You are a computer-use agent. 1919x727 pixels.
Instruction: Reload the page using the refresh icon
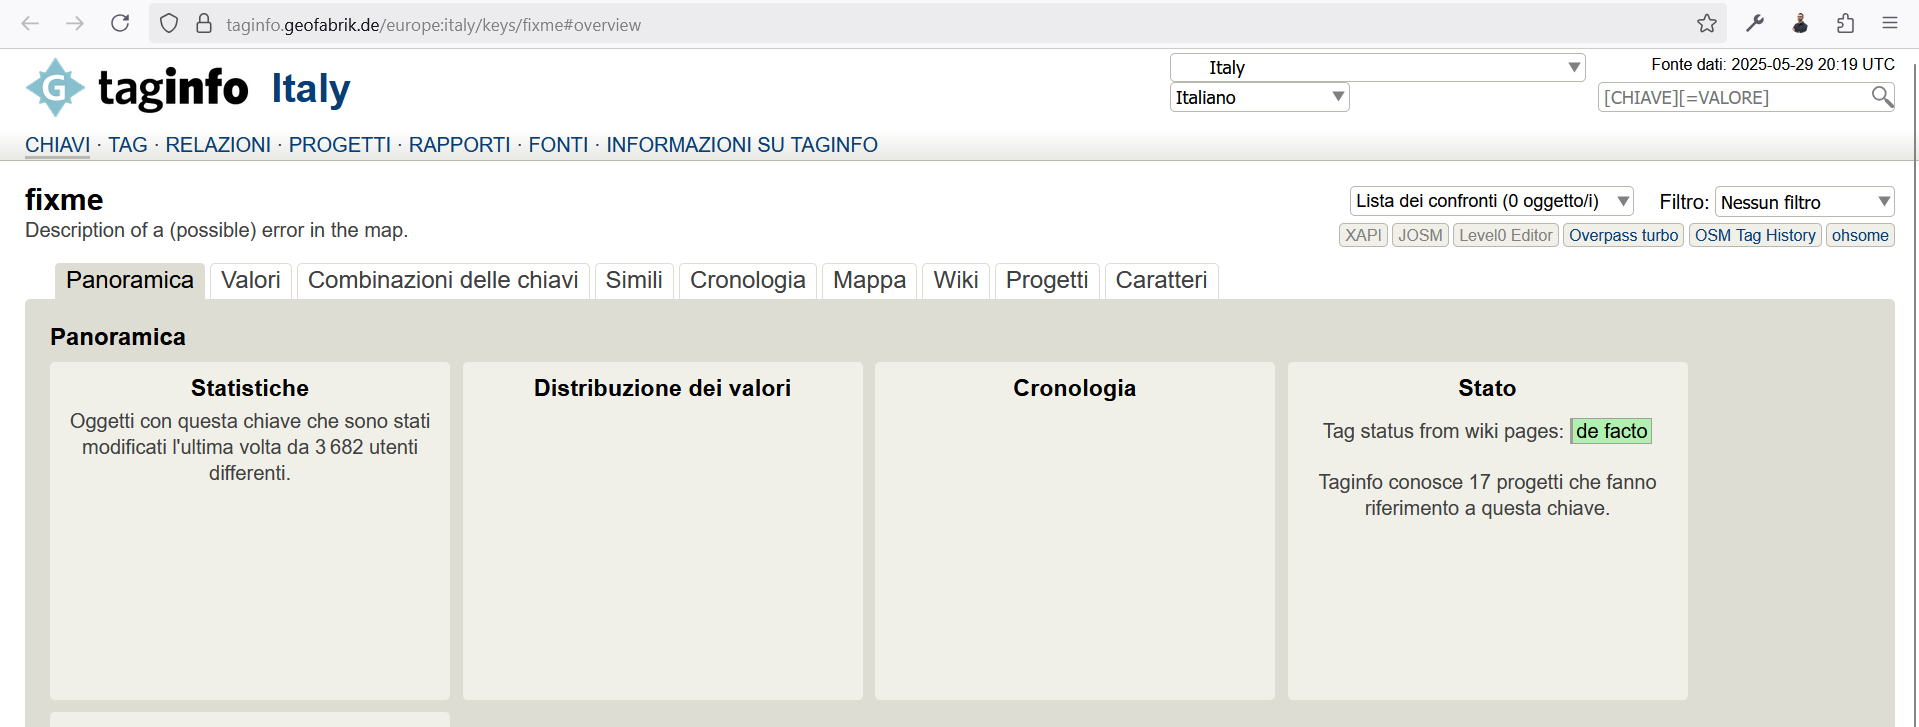(120, 23)
